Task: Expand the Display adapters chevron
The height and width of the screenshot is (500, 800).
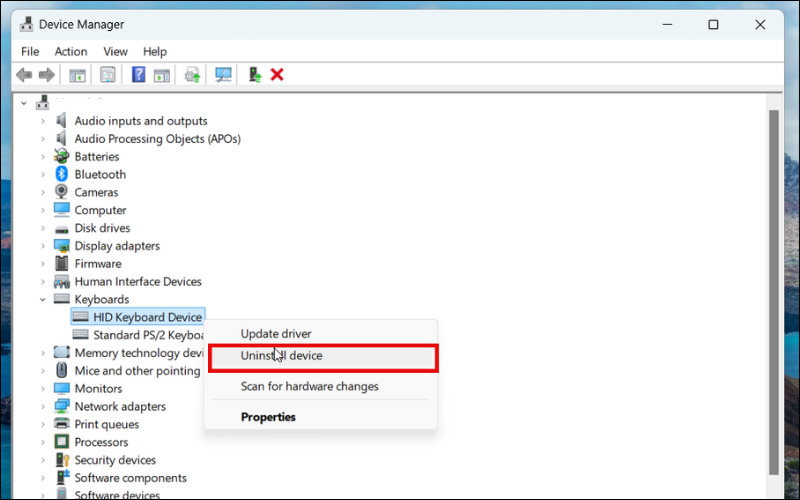Action: pos(43,246)
